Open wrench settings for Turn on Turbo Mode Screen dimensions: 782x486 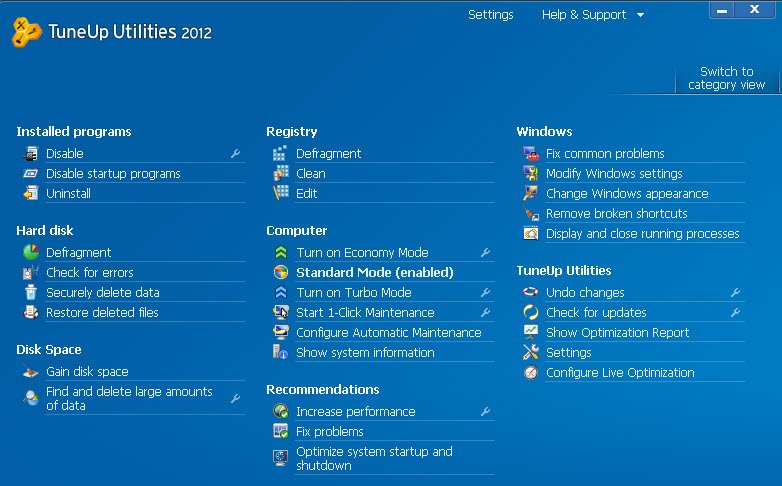[x=485, y=292]
